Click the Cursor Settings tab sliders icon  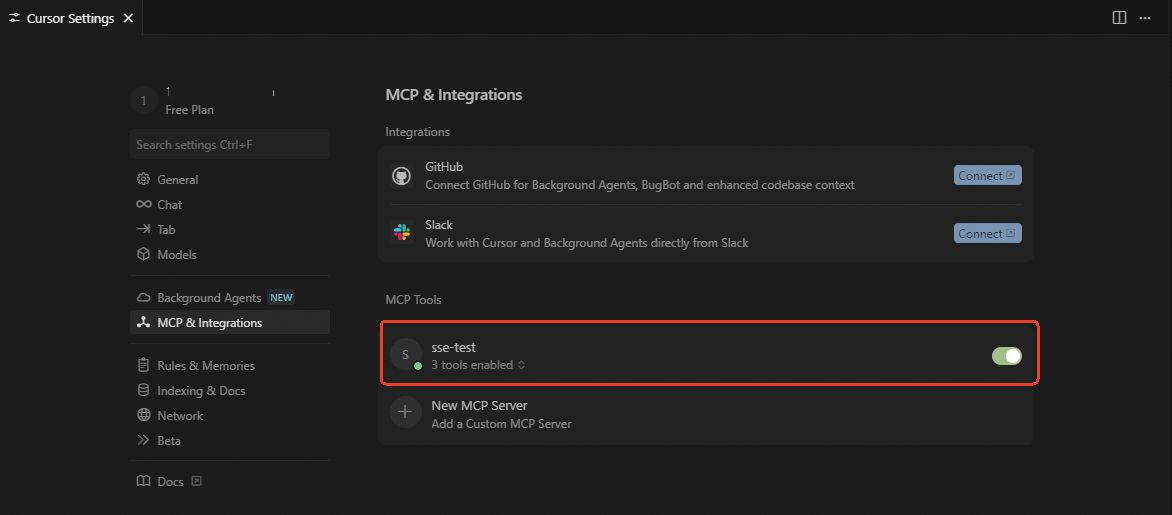click(14, 18)
